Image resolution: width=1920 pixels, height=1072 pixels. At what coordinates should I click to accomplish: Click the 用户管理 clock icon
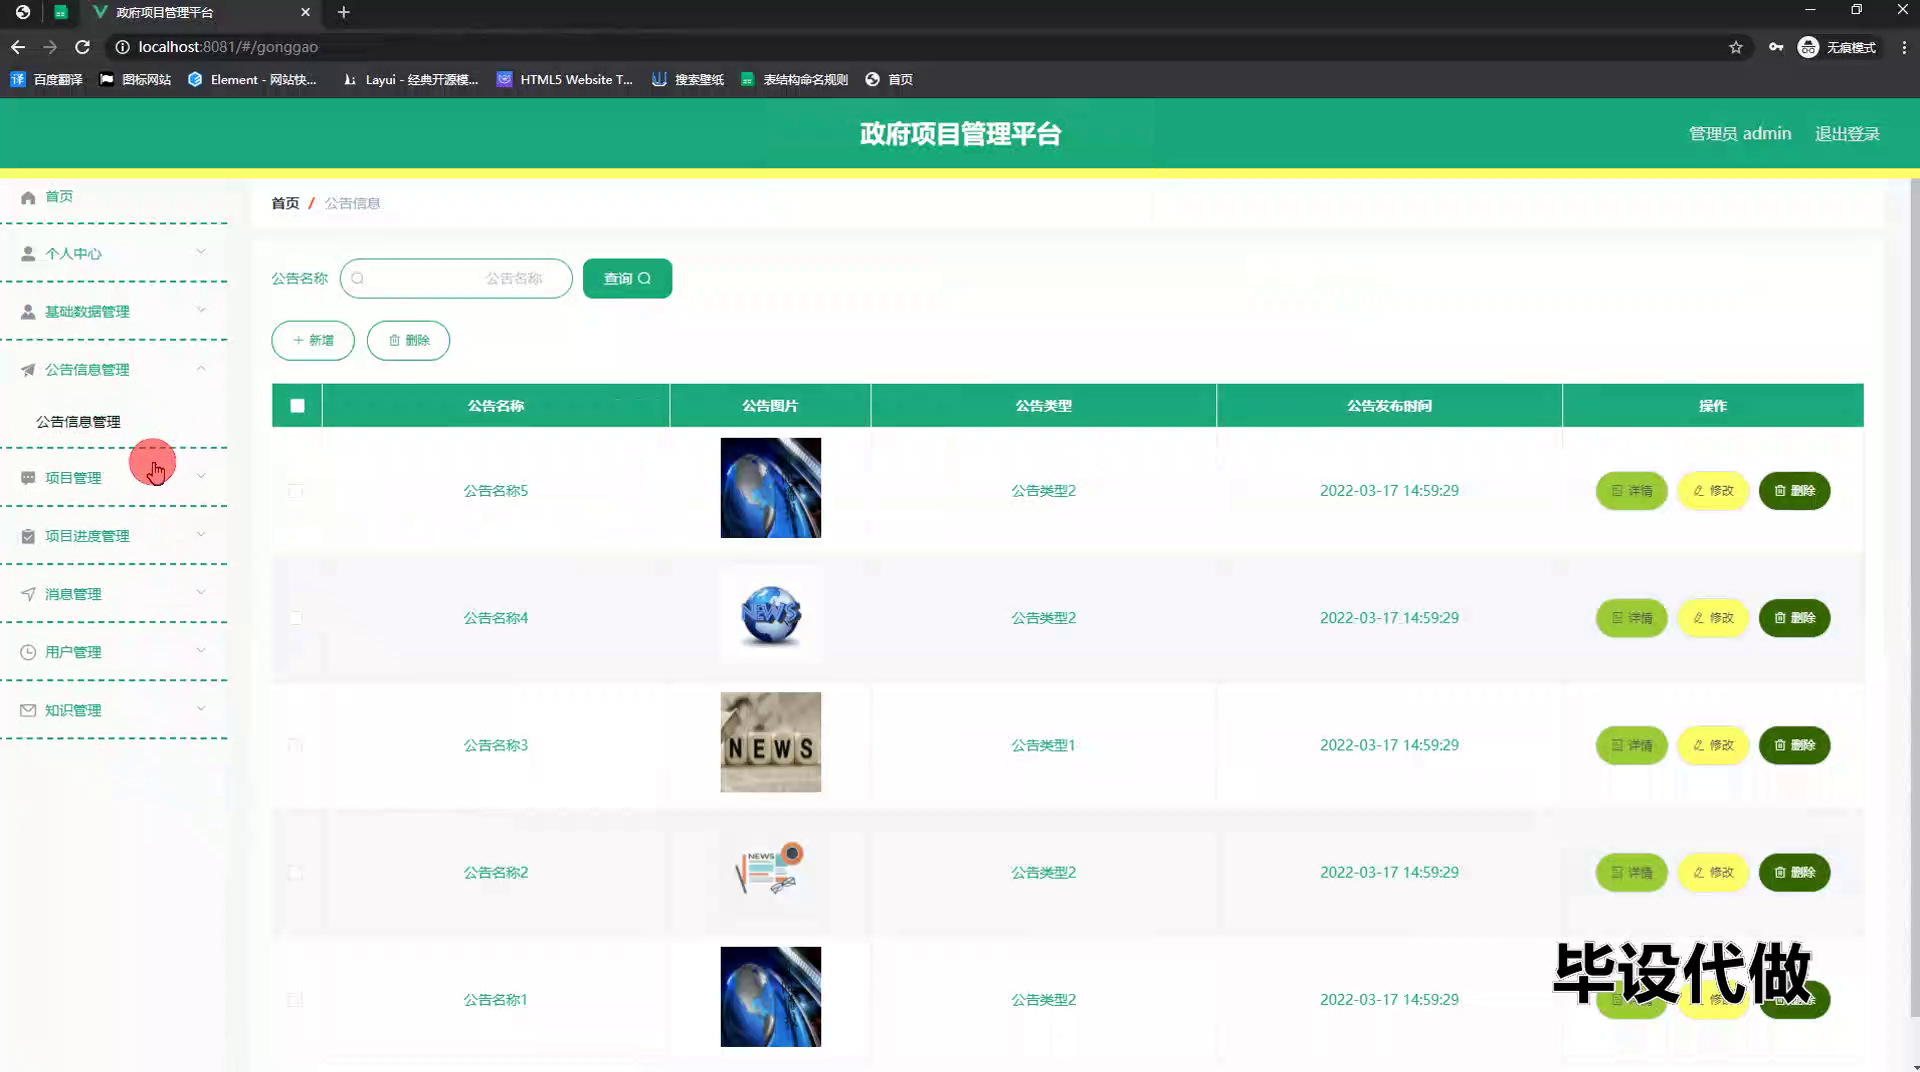pos(28,652)
